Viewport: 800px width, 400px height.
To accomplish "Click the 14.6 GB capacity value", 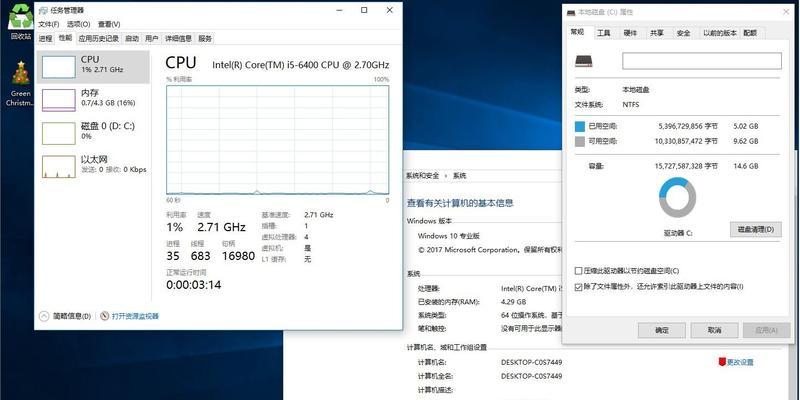I will coord(746,166).
